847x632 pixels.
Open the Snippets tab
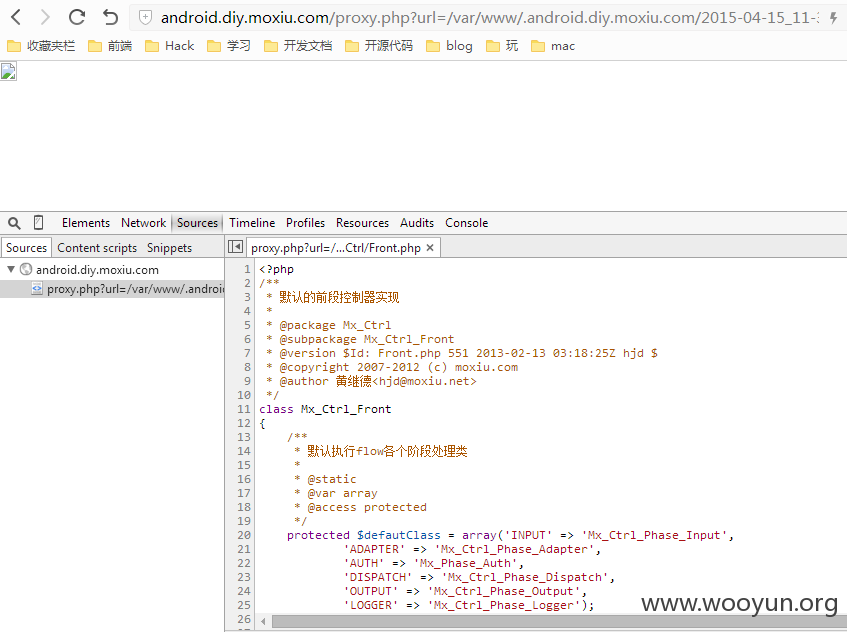click(x=170, y=247)
